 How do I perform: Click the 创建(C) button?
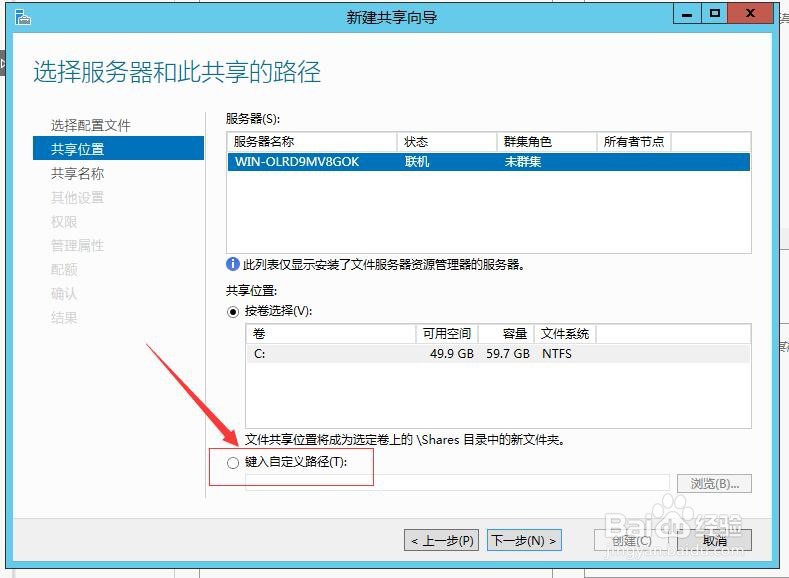[632, 541]
